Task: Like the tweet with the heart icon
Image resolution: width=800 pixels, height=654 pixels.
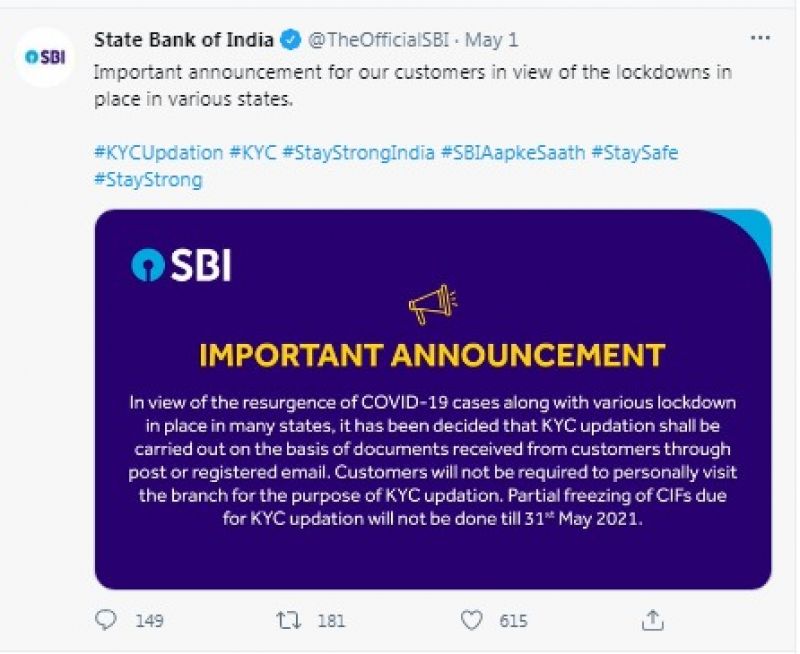Action: click(x=471, y=620)
